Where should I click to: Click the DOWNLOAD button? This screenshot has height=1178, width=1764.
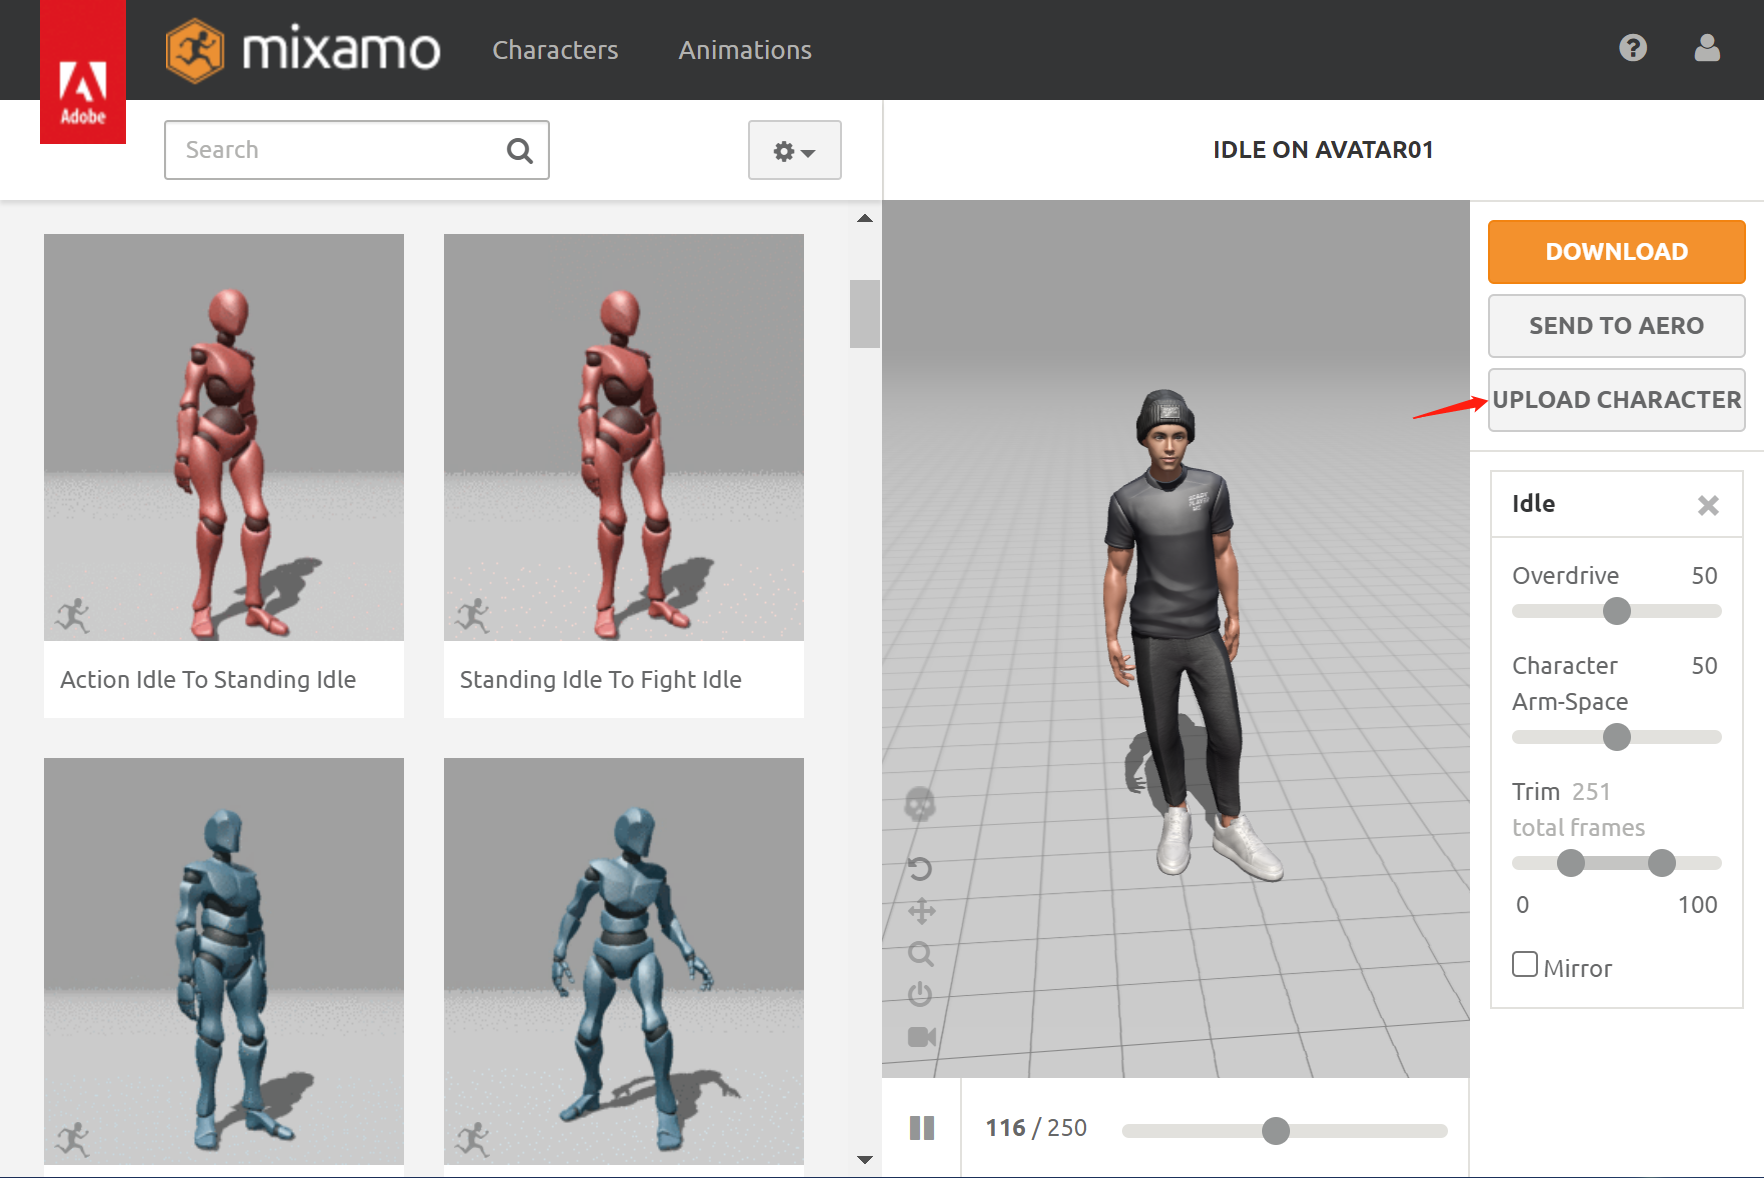[1616, 251]
